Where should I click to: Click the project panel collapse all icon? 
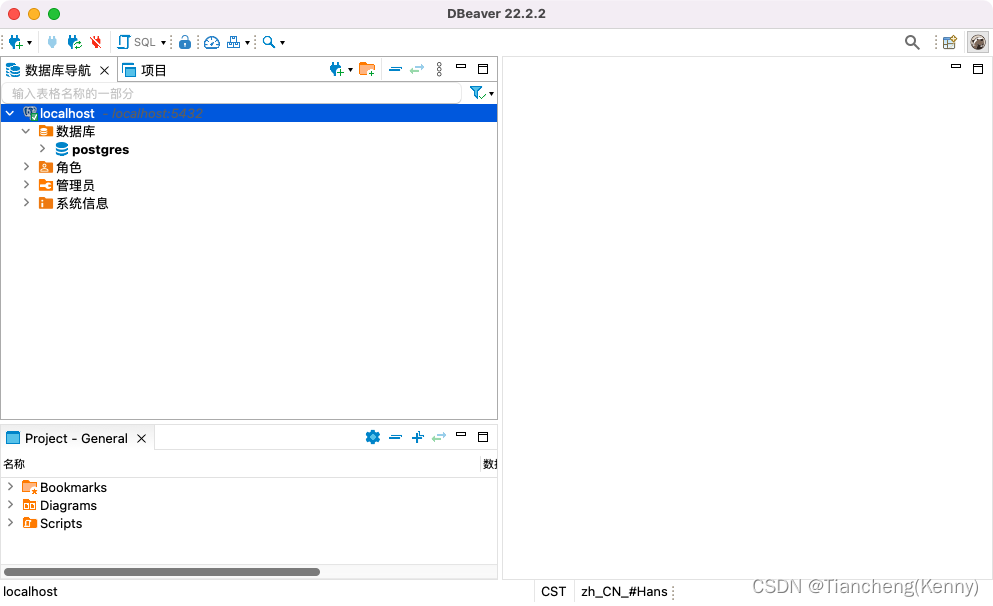click(x=396, y=437)
